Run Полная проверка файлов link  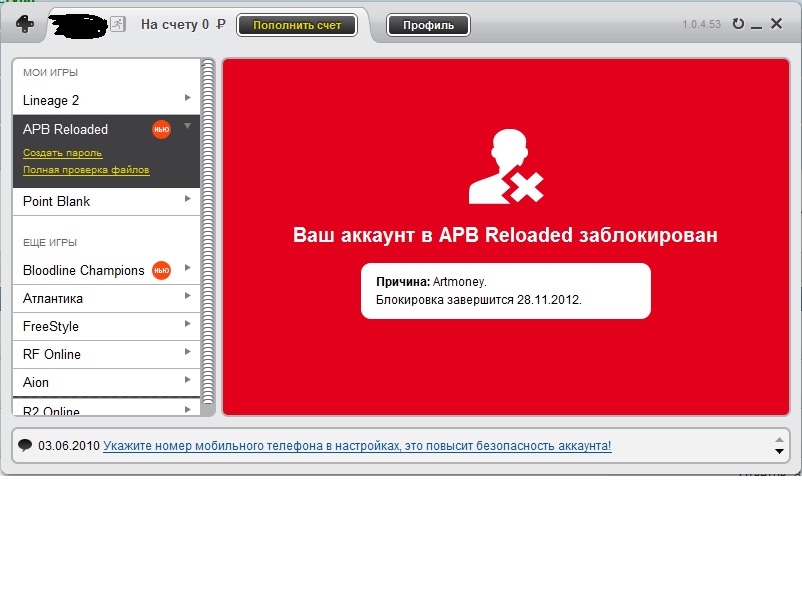click(x=86, y=170)
